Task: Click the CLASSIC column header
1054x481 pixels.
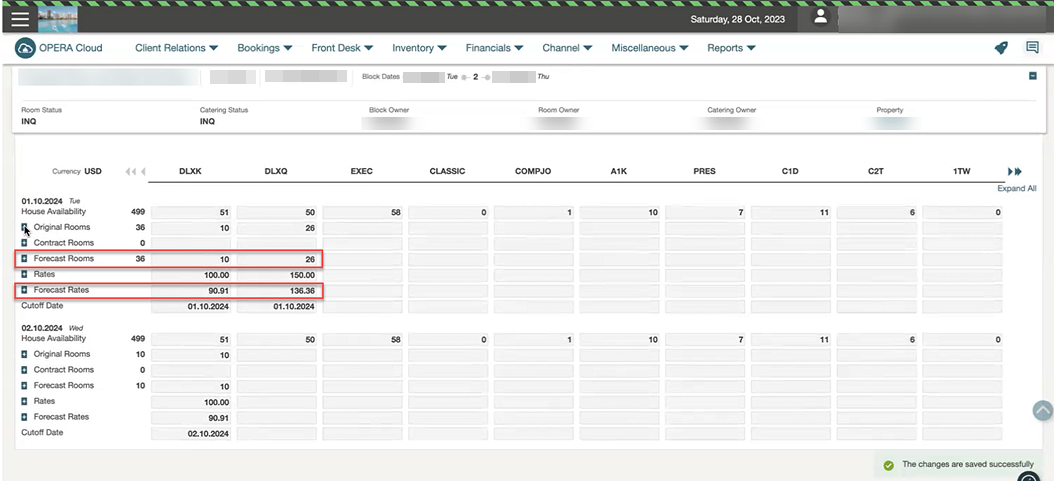Action: pyautogui.click(x=447, y=171)
